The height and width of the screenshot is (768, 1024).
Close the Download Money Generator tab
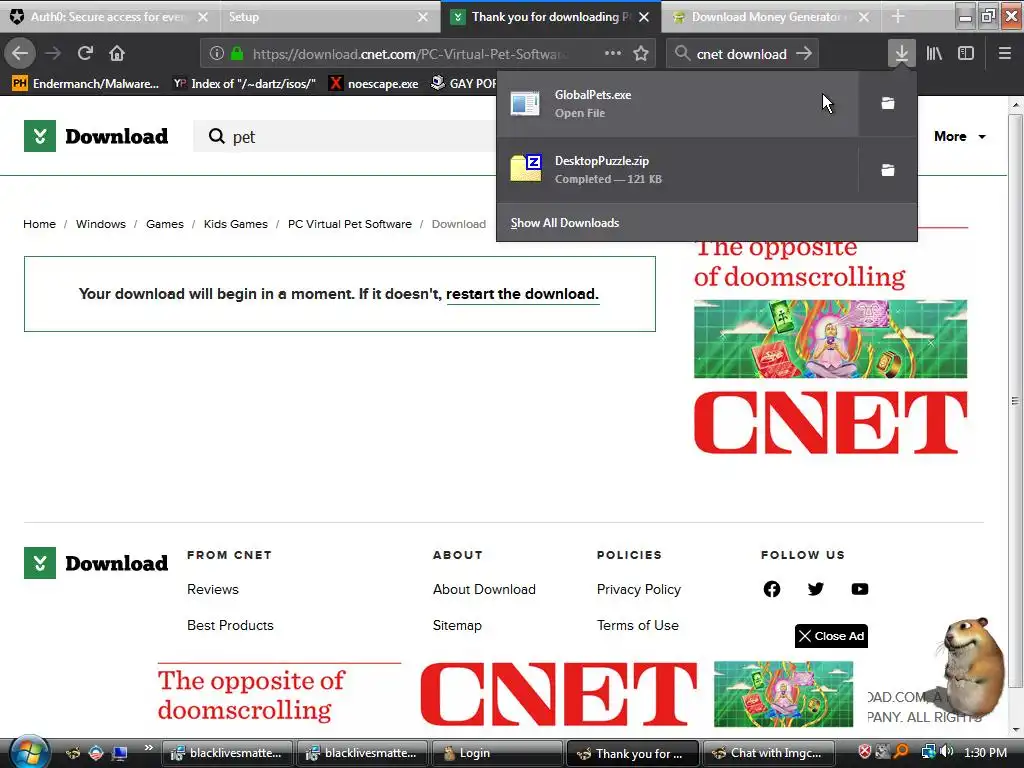point(864,17)
